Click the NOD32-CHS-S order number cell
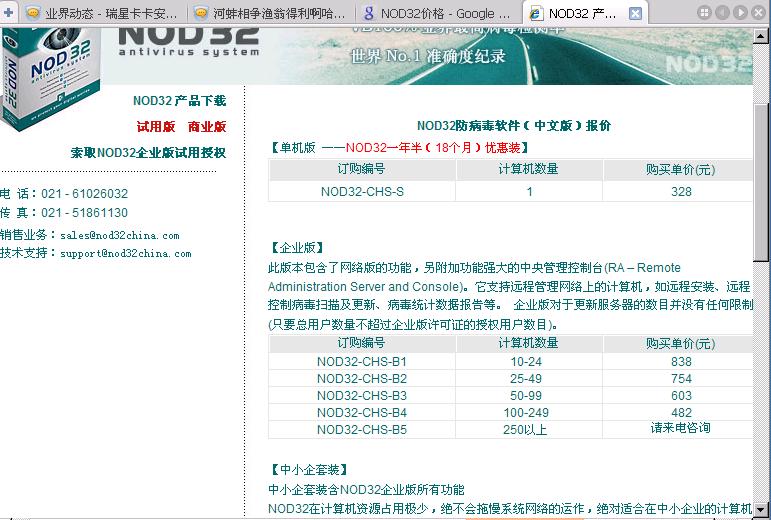771x520 pixels. point(362,192)
